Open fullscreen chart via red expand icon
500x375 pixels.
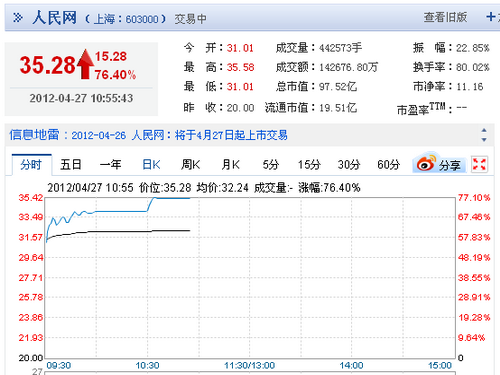pyautogui.click(x=479, y=164)
